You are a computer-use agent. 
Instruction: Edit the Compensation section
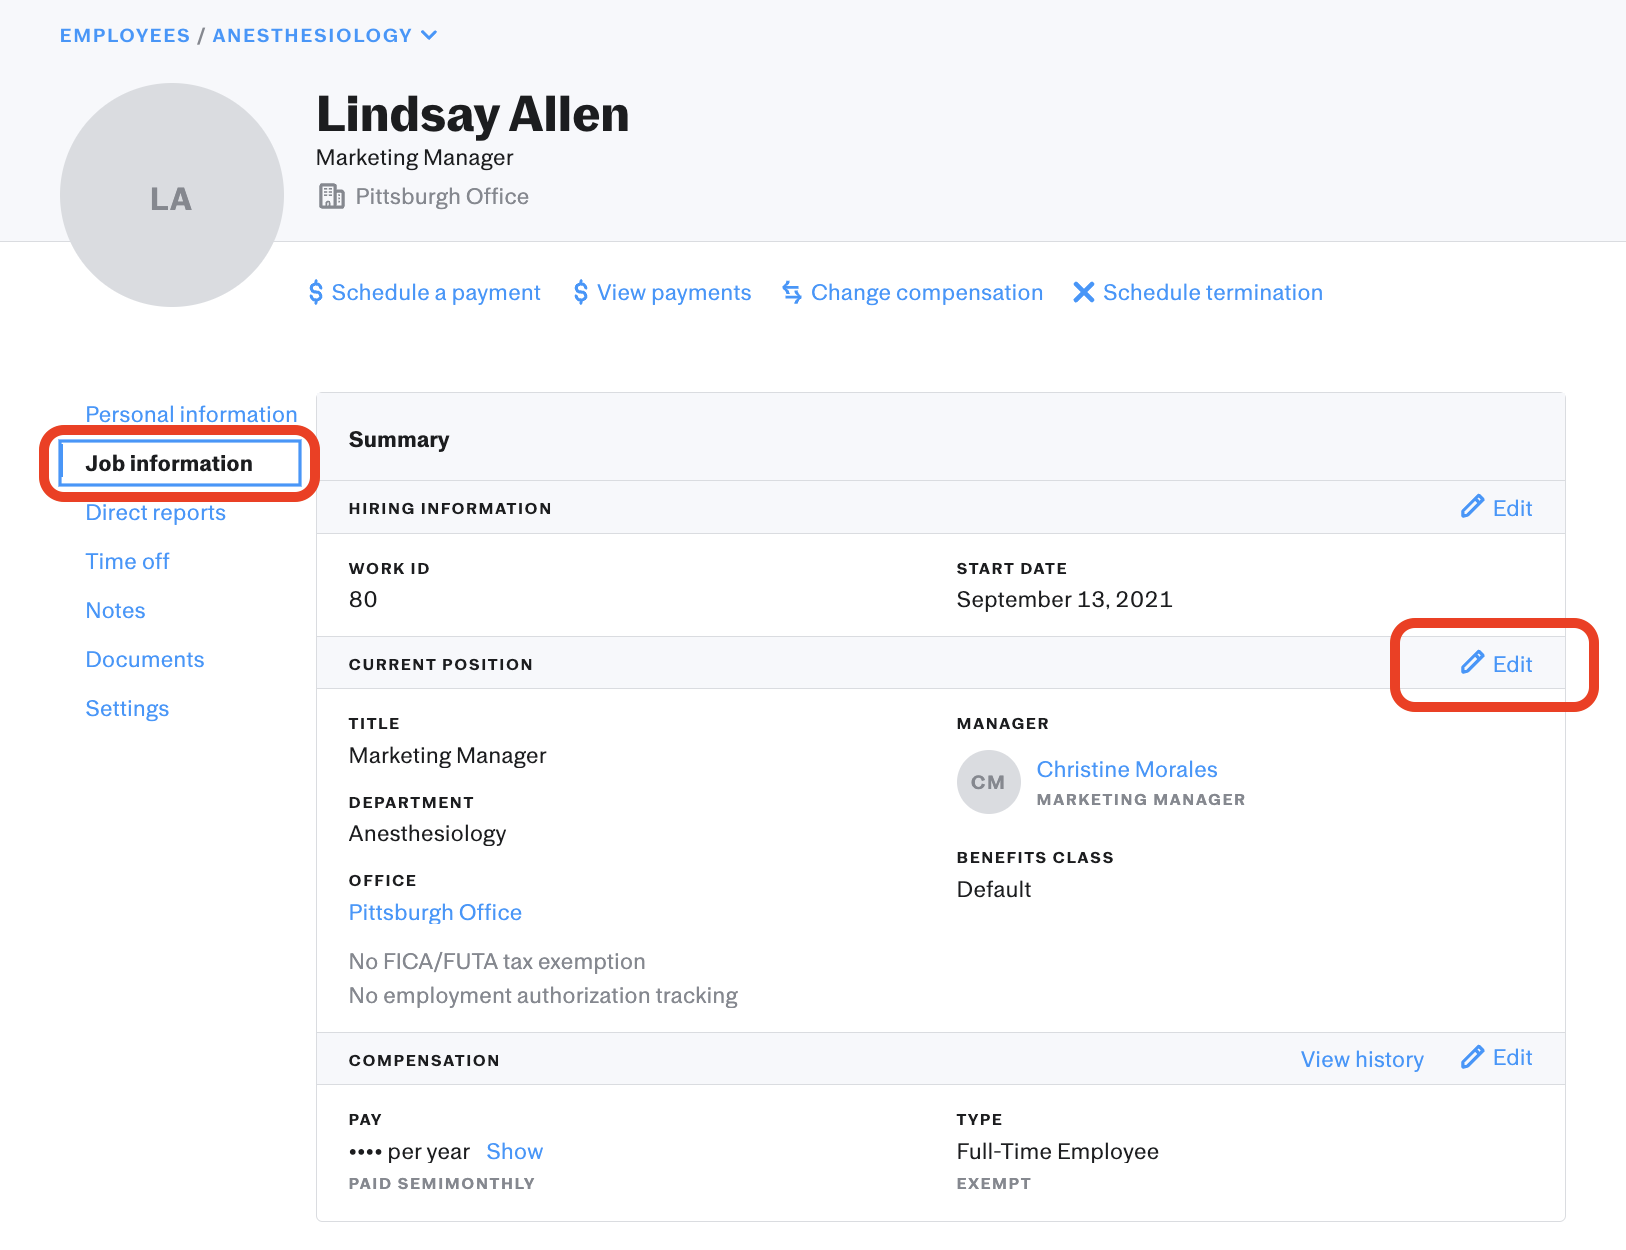[x=1497, y=1057]
